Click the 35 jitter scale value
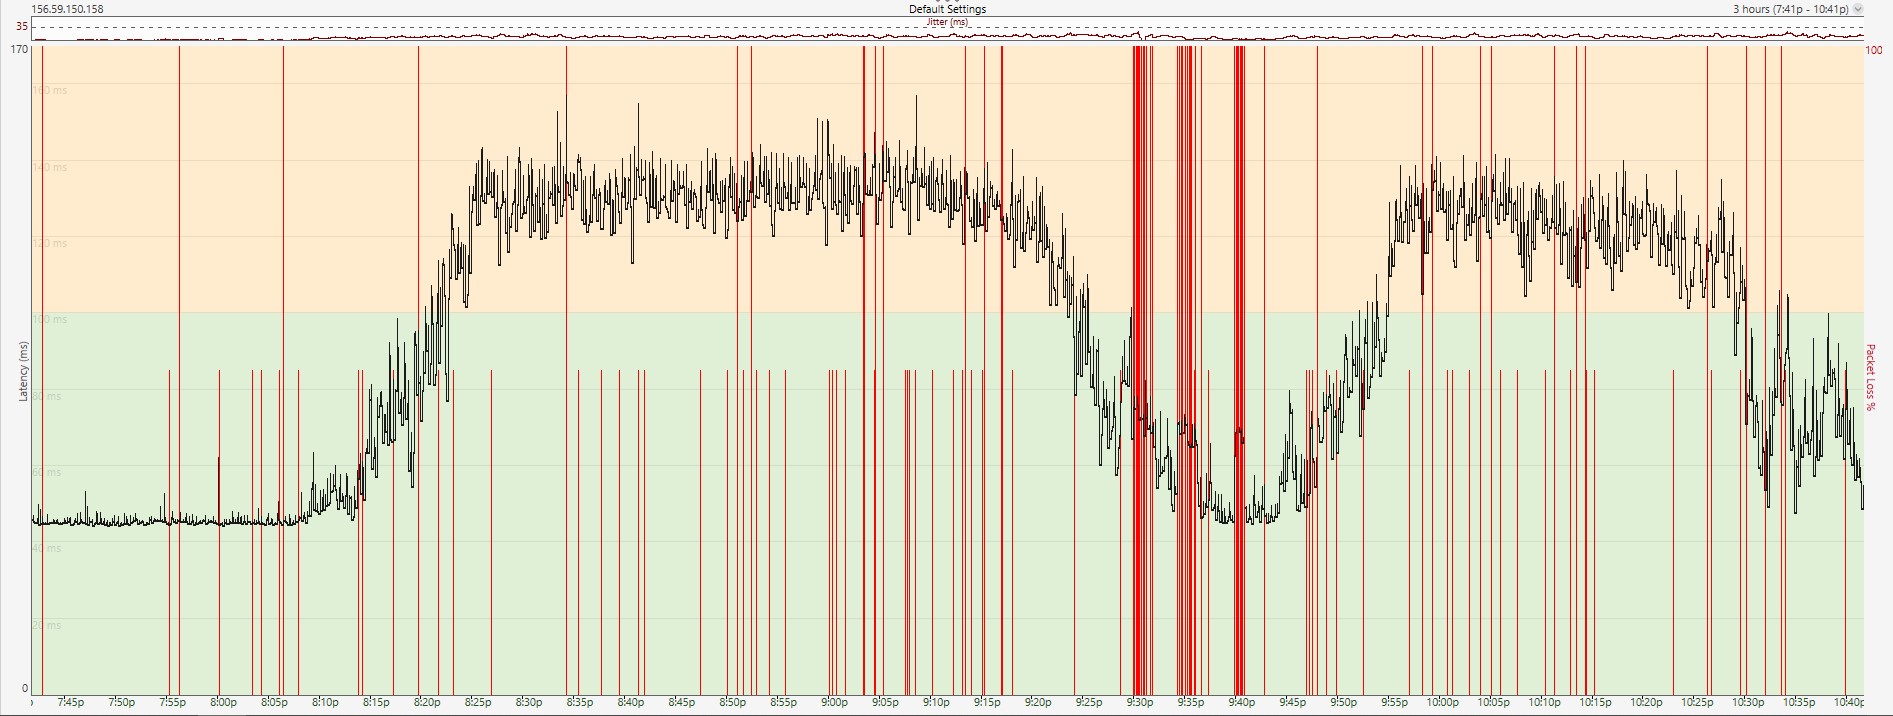 click(22, 27)
